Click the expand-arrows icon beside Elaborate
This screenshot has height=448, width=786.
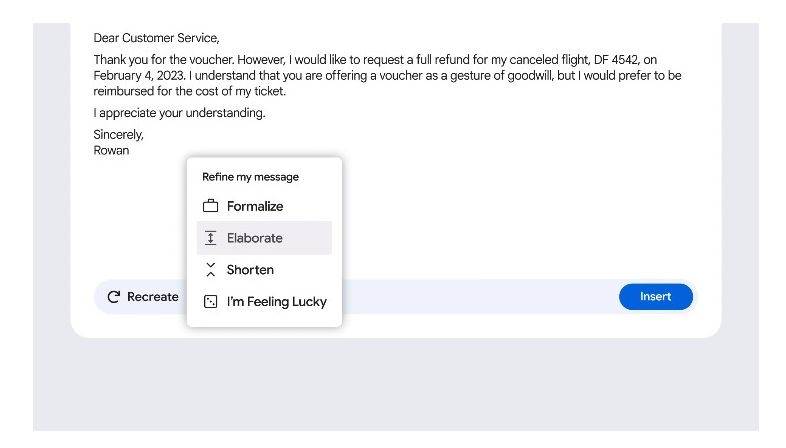click(210, 238)
